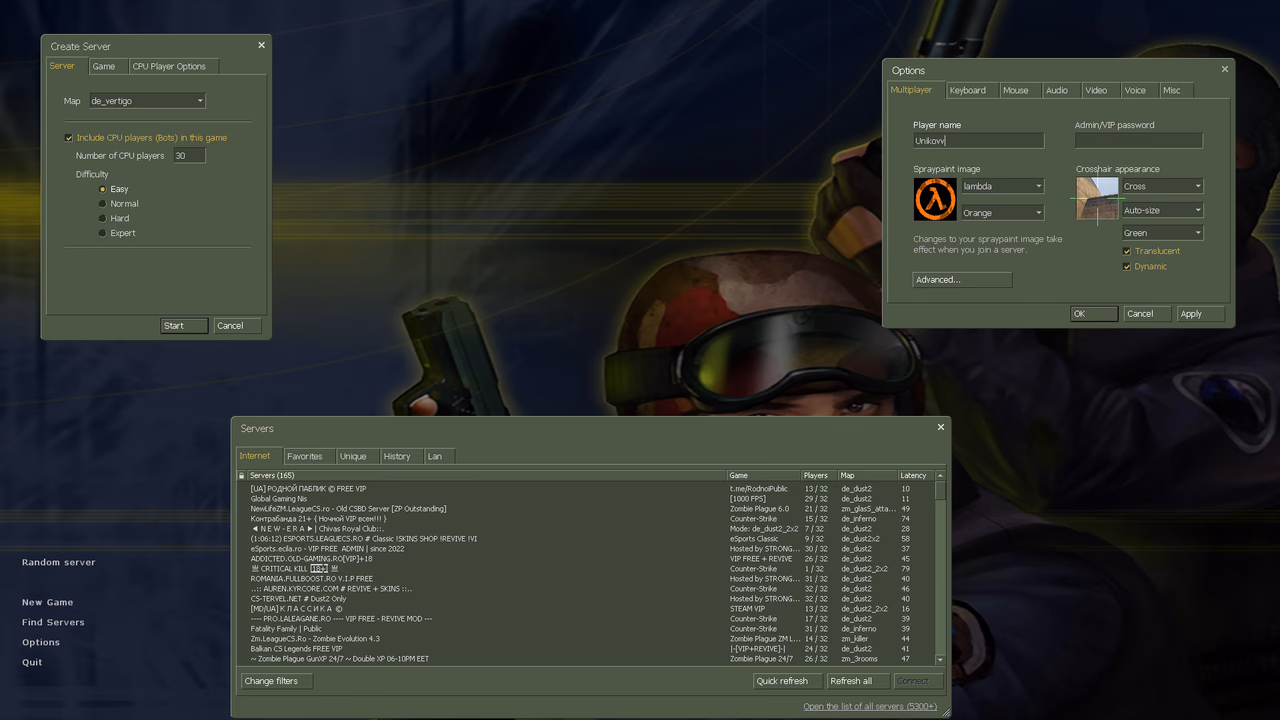Click the Advanced... button in Options
This screenshot has height=720, width=1280.
tap(962, 280)
